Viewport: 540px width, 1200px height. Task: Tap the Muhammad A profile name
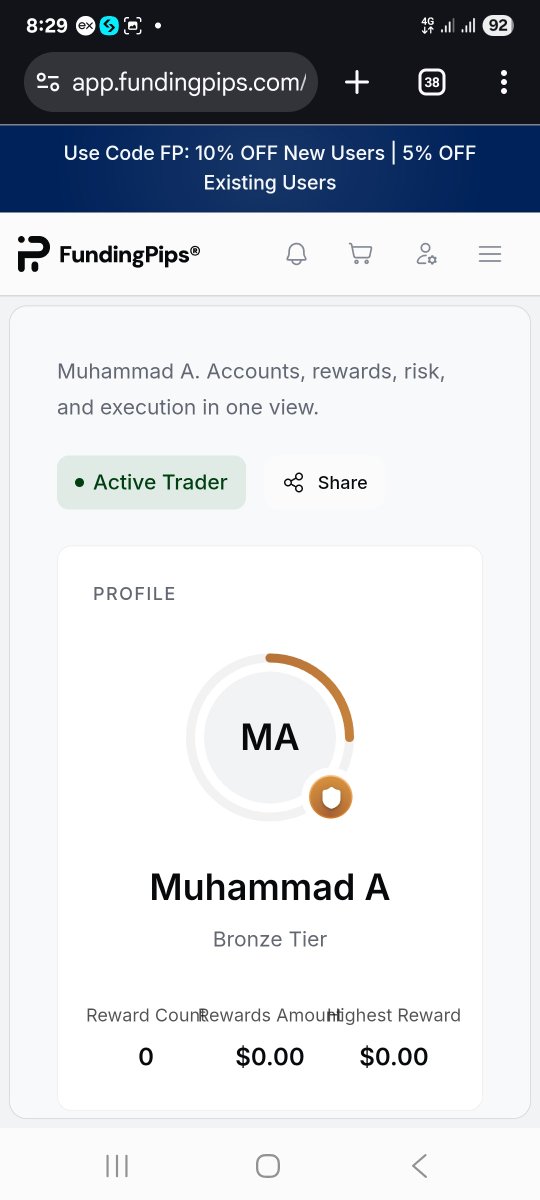point(270,887)
